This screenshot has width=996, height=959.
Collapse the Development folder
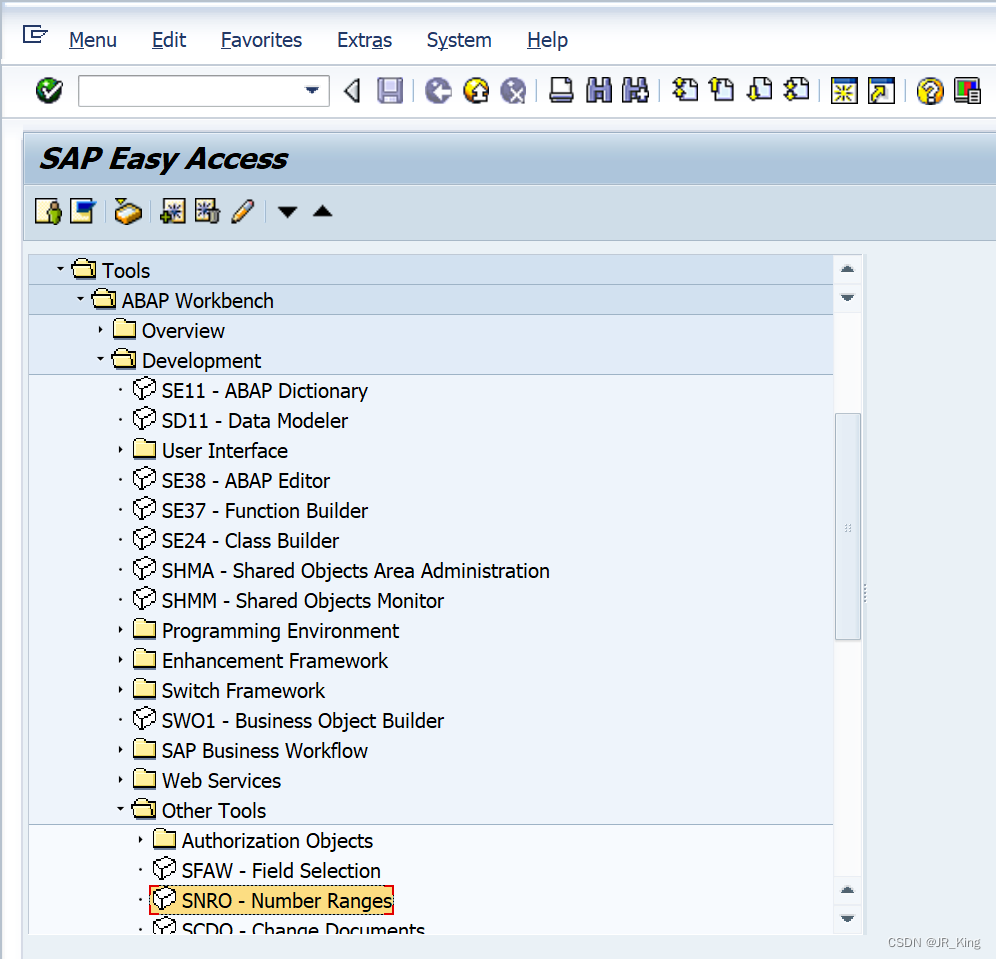tap(100, 359)
